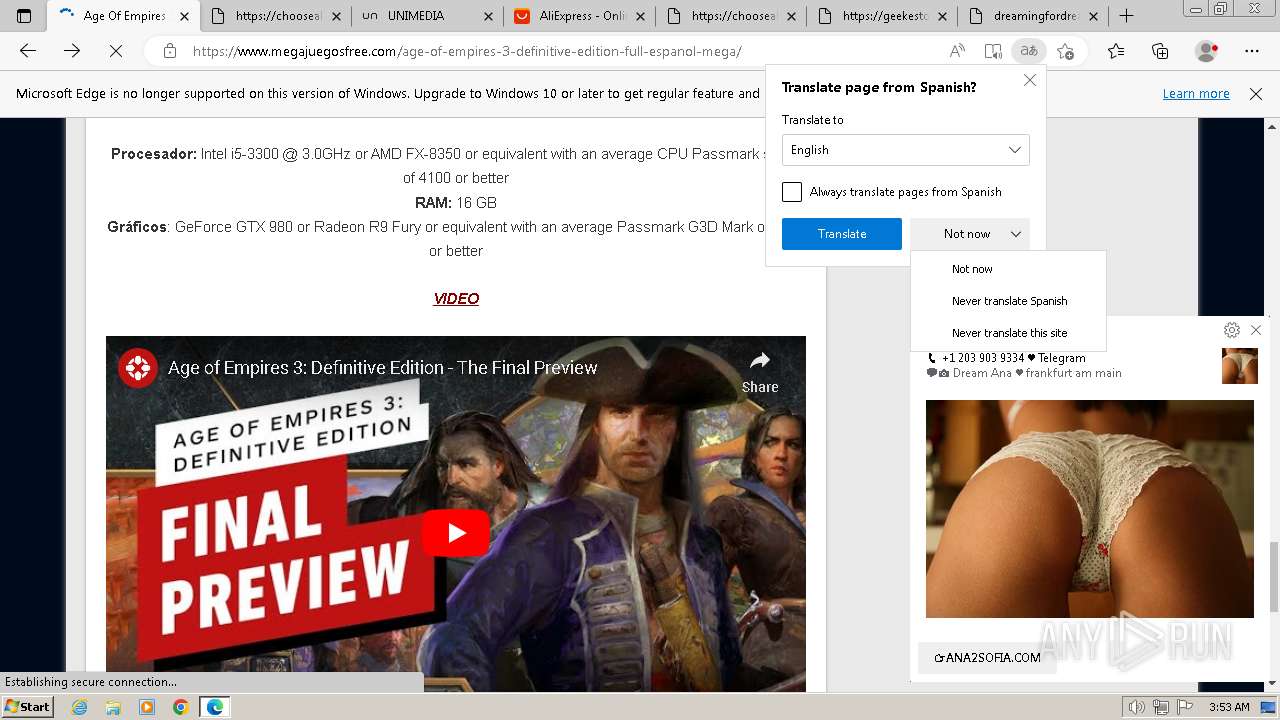Enable Always translate pages from Spanish

click(792, 192)
